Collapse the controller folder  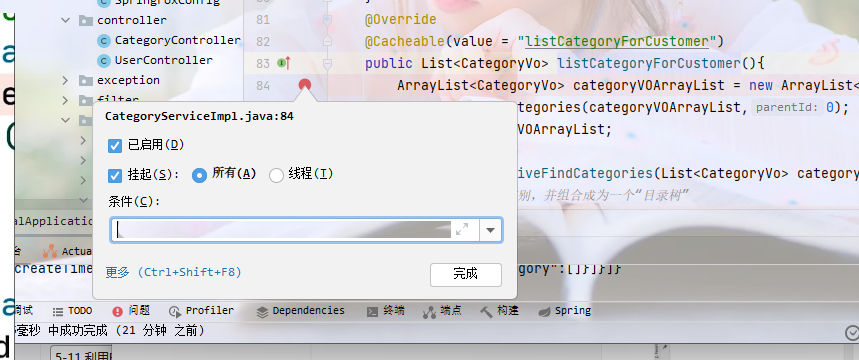[x=66, y=20]
